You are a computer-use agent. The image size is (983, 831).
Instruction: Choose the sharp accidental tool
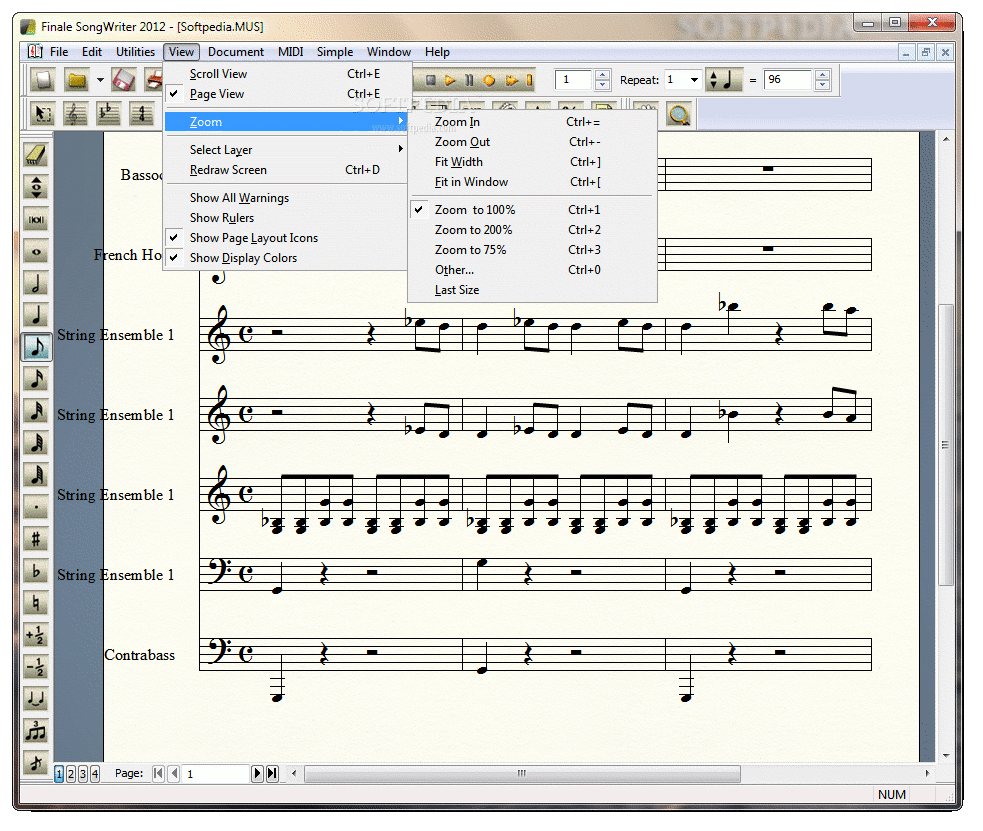(x=36, y=539)
